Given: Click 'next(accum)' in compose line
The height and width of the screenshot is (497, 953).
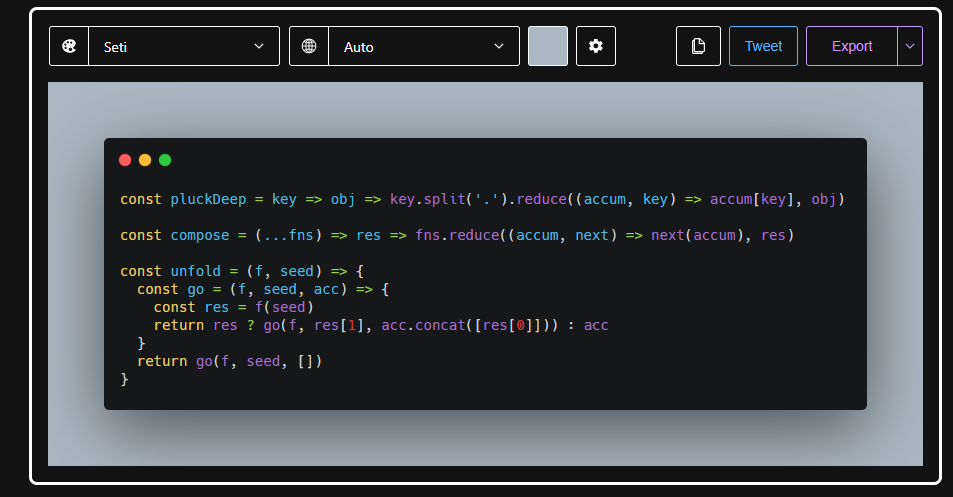Looking at the screenshot, I should (x=697, y=235).
